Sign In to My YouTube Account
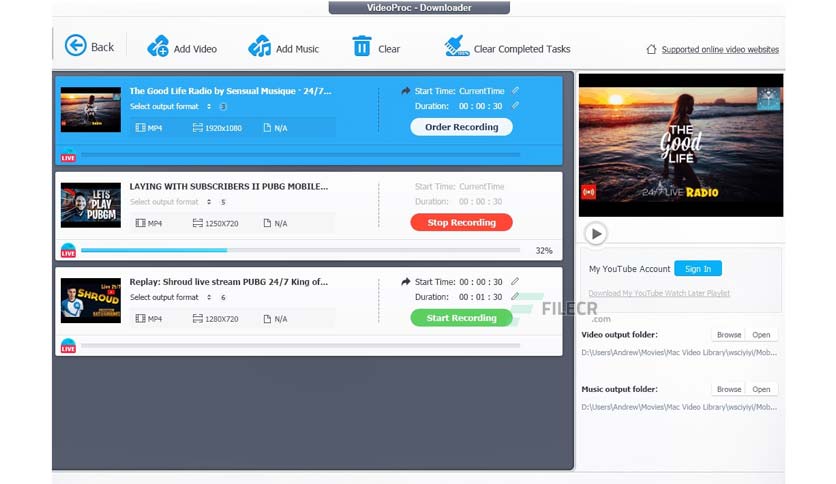This screenshot has height=484, width=836. point(697,269)
